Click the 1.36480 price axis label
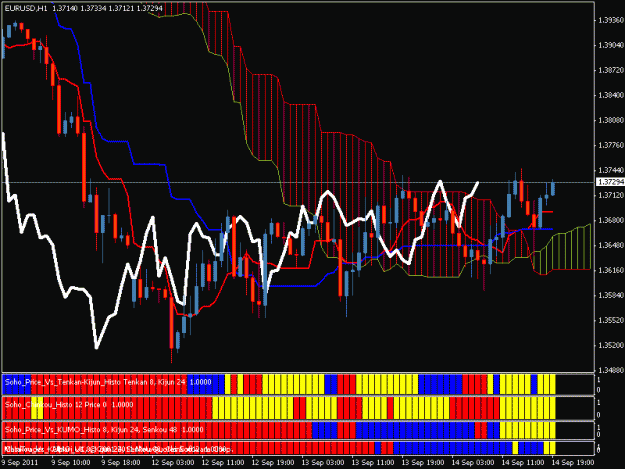Viewport: 625px width, 469px height. [611, 245]
